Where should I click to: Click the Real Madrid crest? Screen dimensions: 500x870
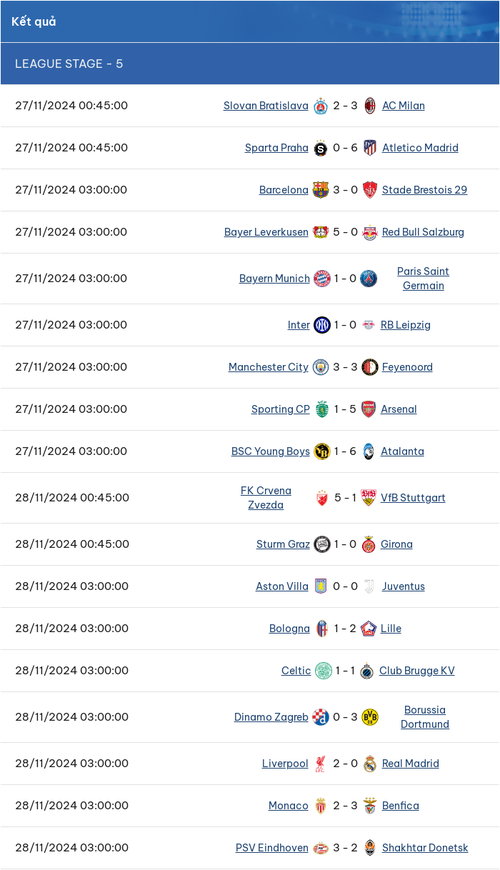coord(370,763)
